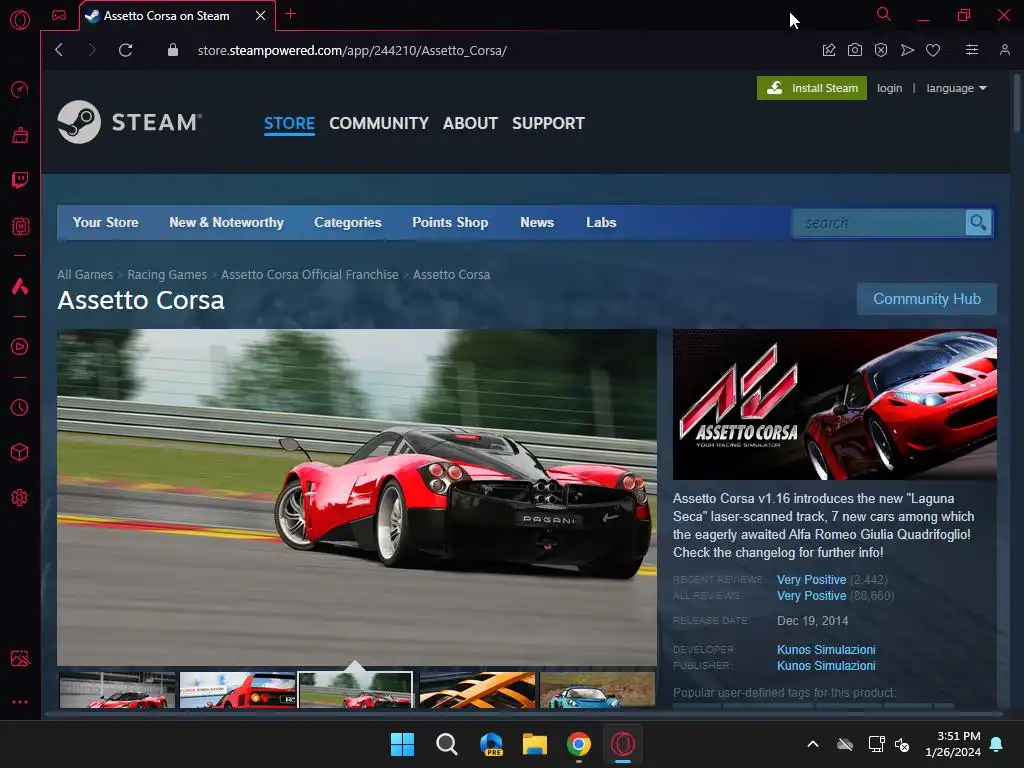Click the site security padlock icon
The width and height of the screenshot is (1024, 768).
click(173, 50)
